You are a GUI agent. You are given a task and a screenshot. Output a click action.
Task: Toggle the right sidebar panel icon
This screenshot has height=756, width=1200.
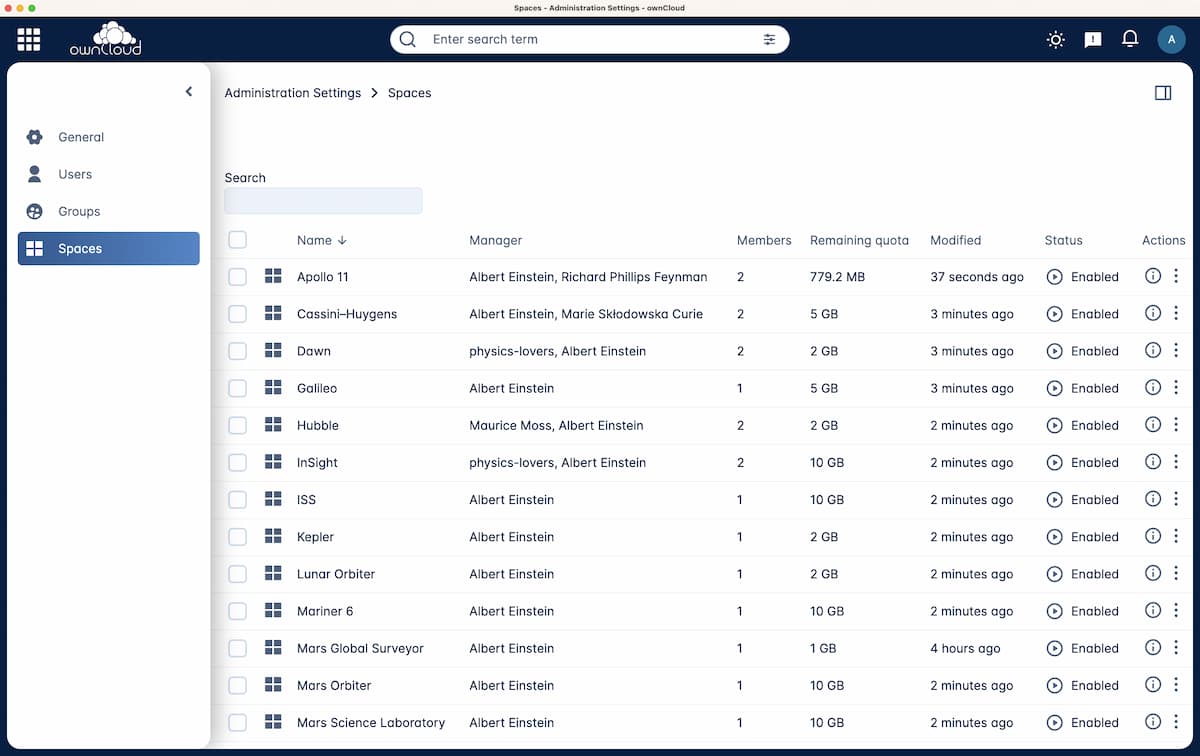tap(1162, 93)
